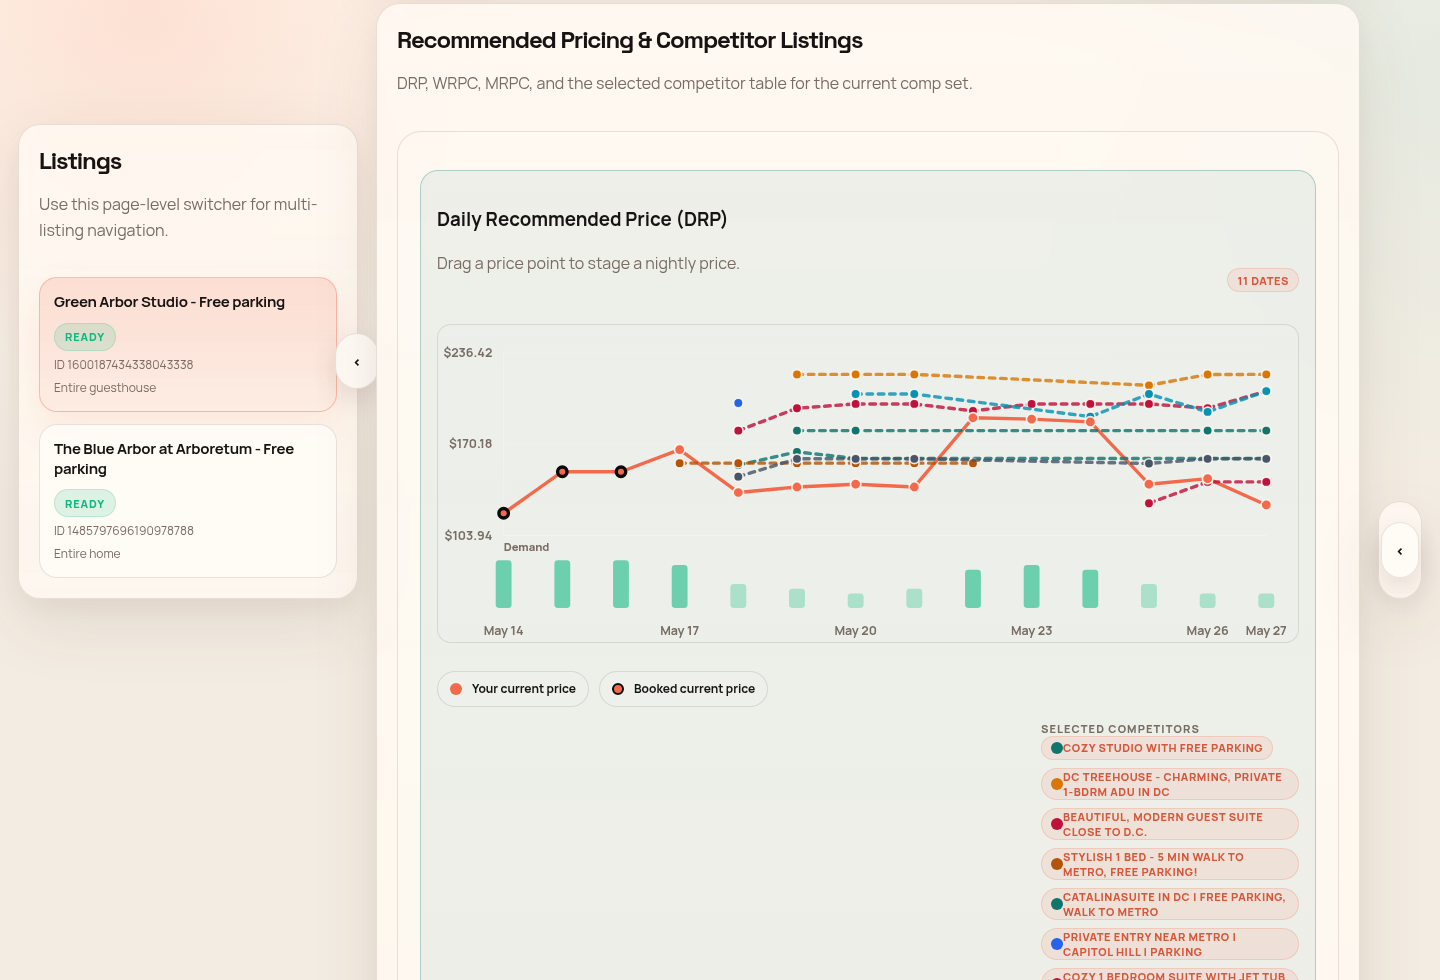Toggle Your current price legend
Viewport: 1440px width, 980px height.
tap(513, 689)
